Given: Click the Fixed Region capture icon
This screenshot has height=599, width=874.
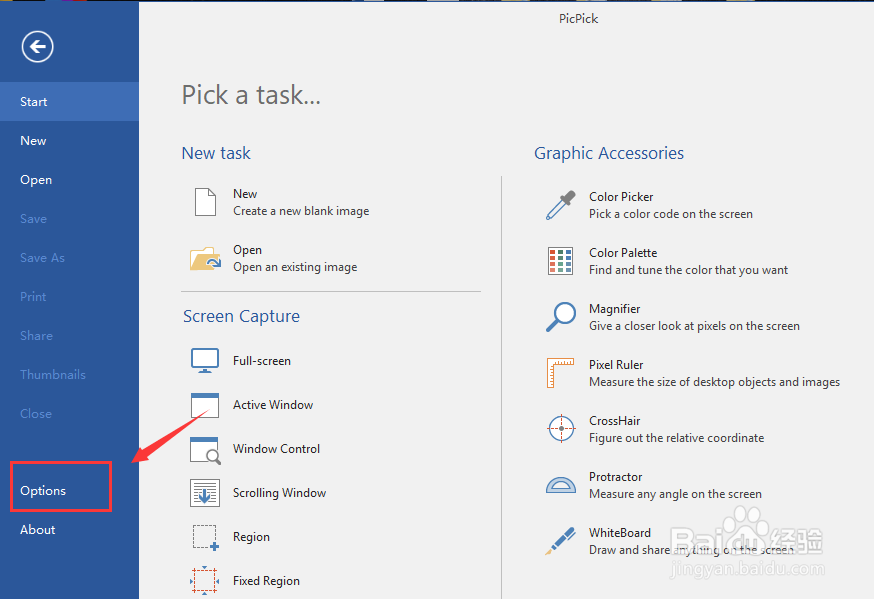Looking at the screenshot, I should [205, 580].
